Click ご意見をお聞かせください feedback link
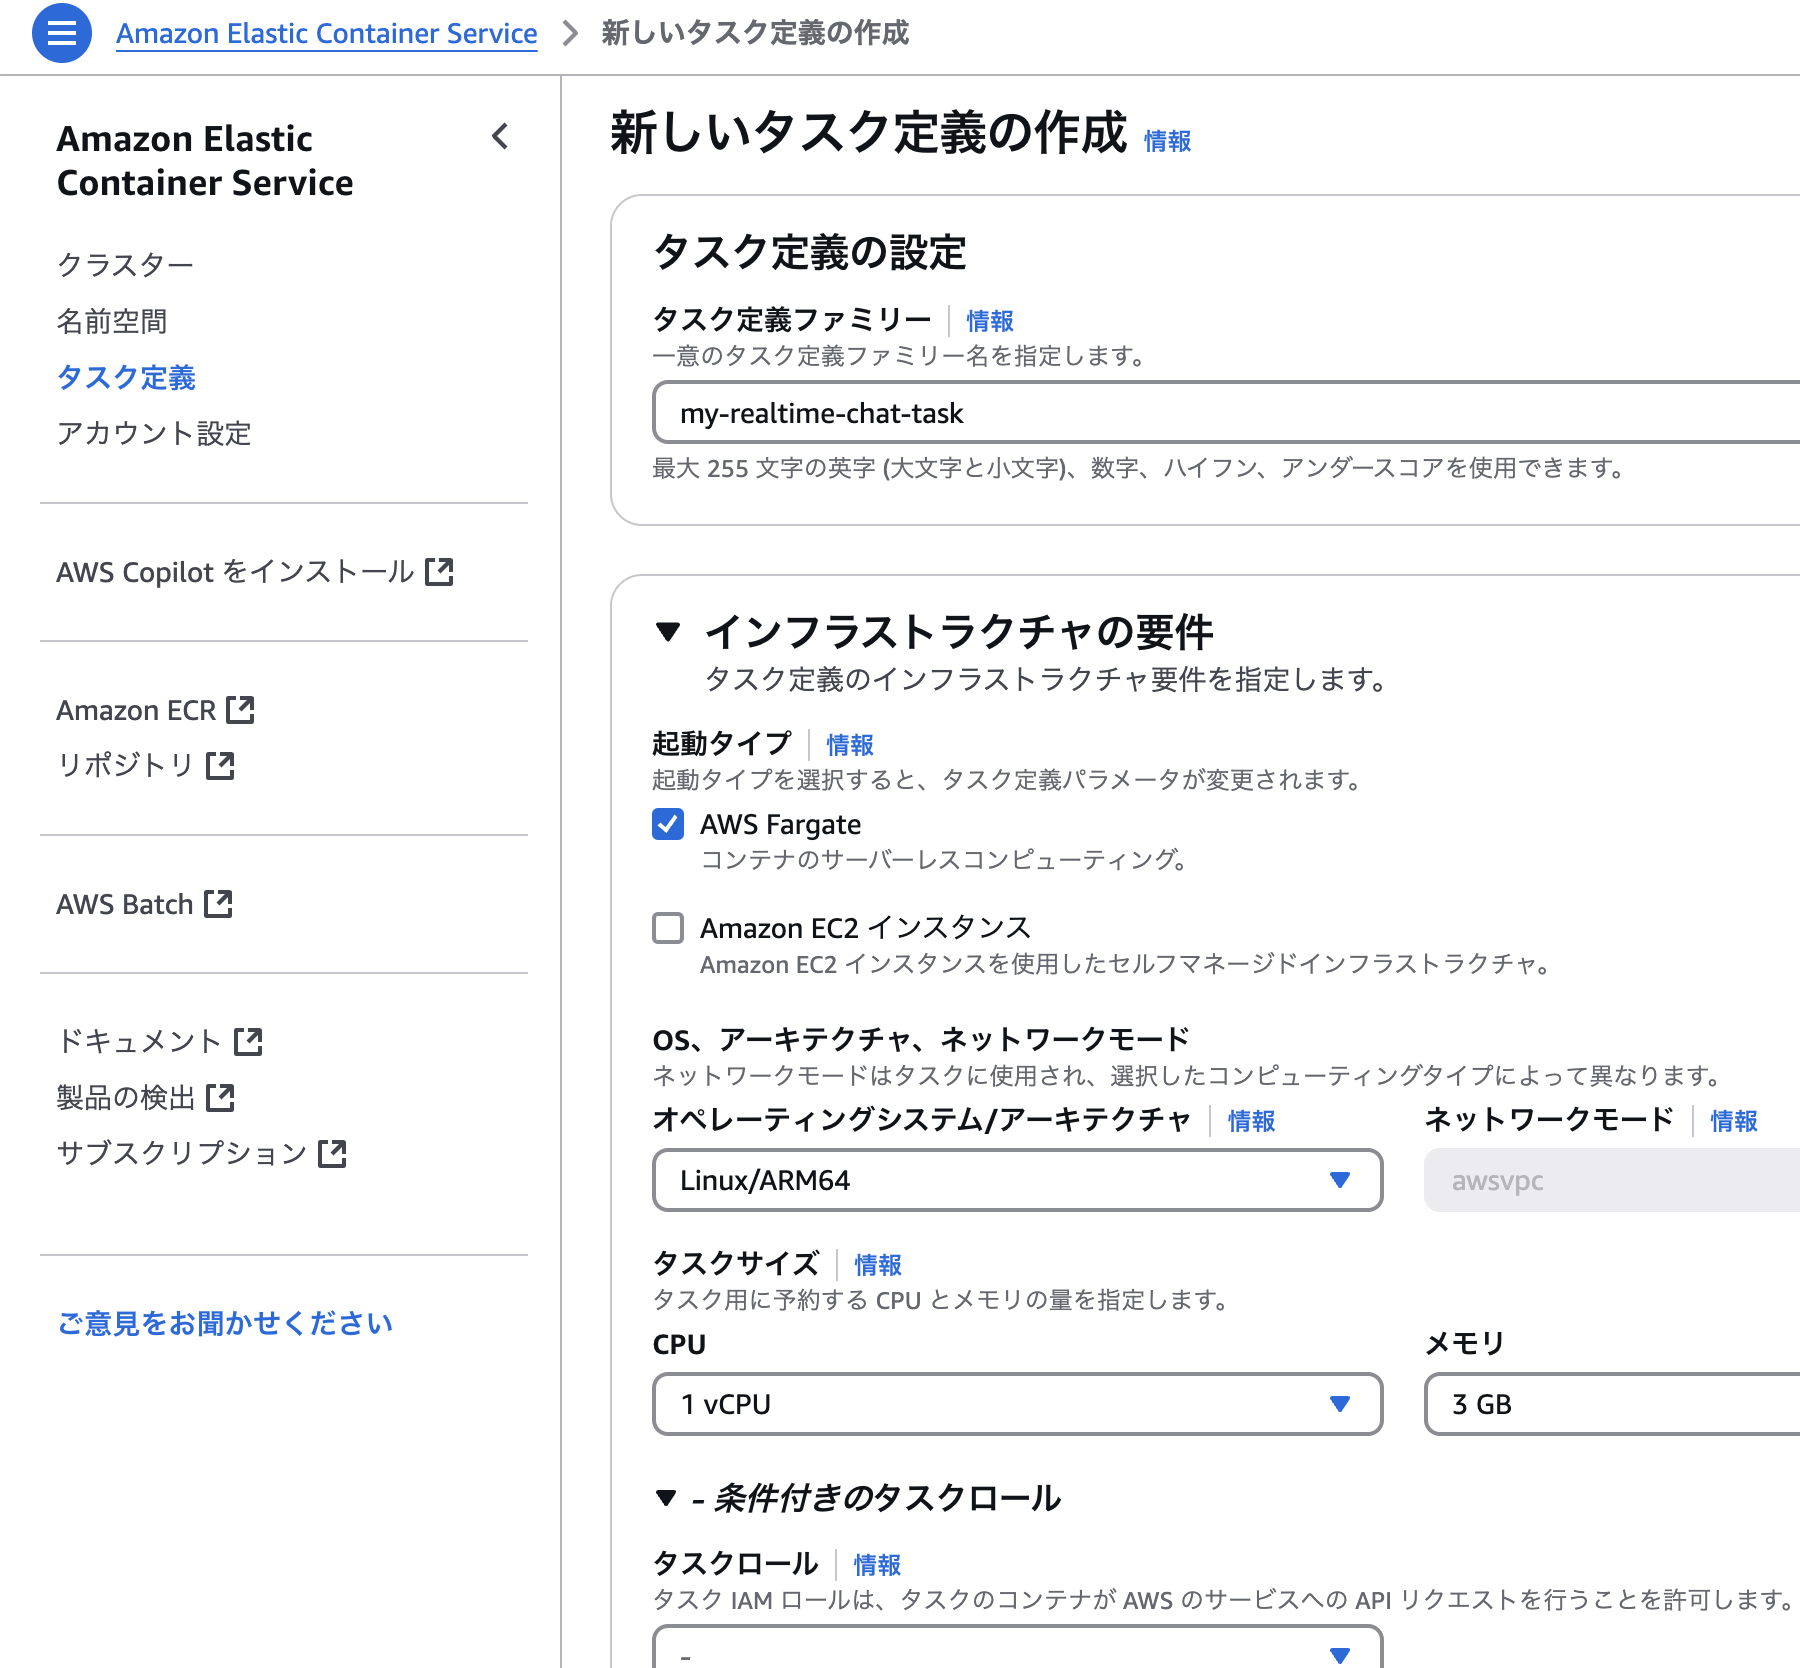The width and height of the screenshot is (1800, 1668). click(225, 1323)
